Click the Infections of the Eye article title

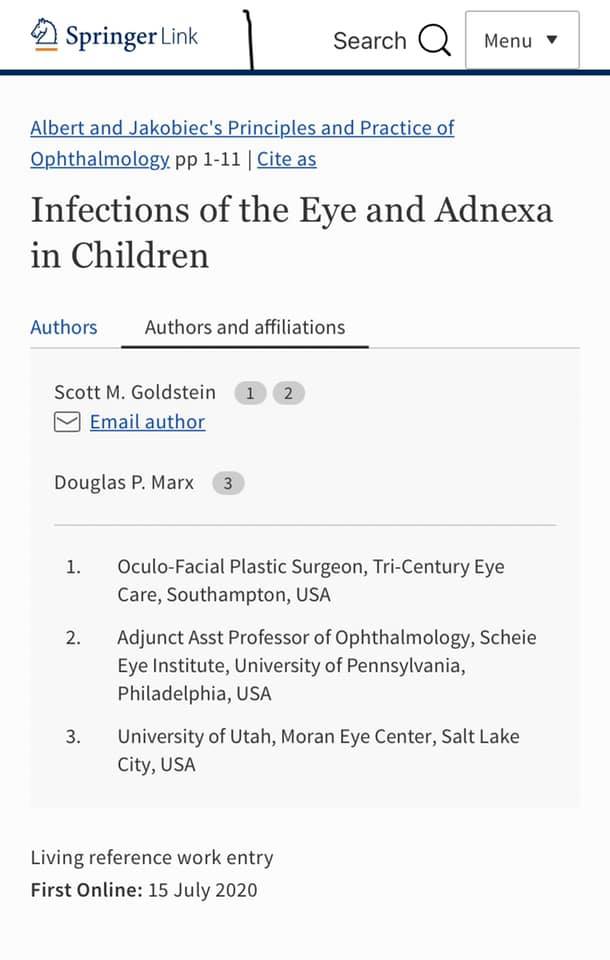(292, 233)
